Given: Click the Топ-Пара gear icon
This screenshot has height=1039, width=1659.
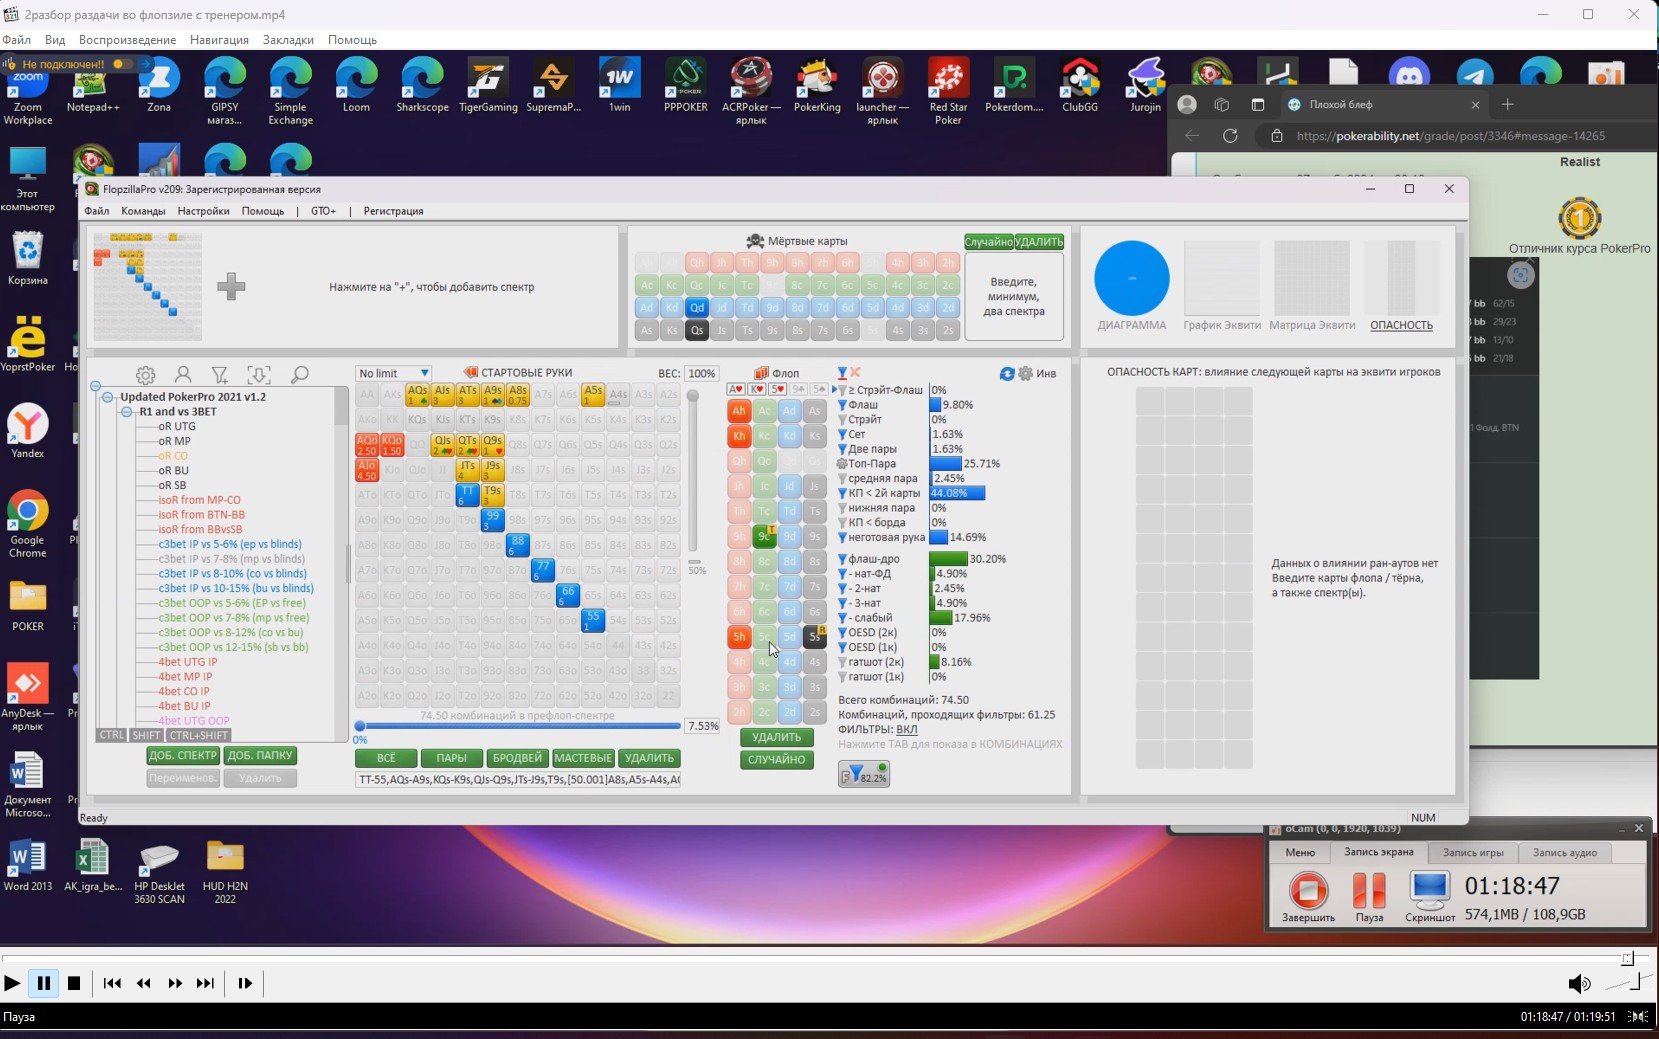Looking at the screenshot, I should point(842,464).
